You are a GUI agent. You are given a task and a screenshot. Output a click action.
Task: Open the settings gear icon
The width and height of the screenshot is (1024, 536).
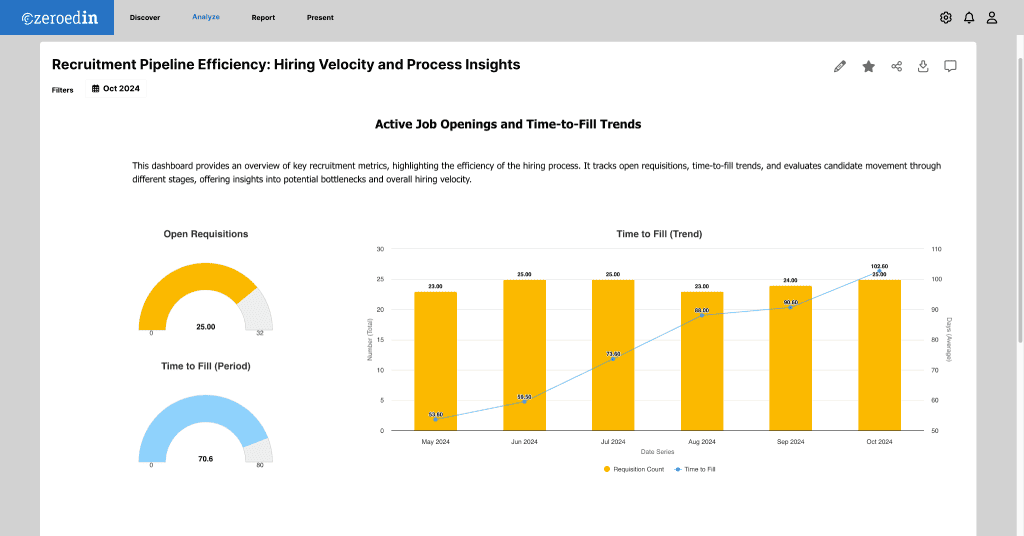click(946, 17)
